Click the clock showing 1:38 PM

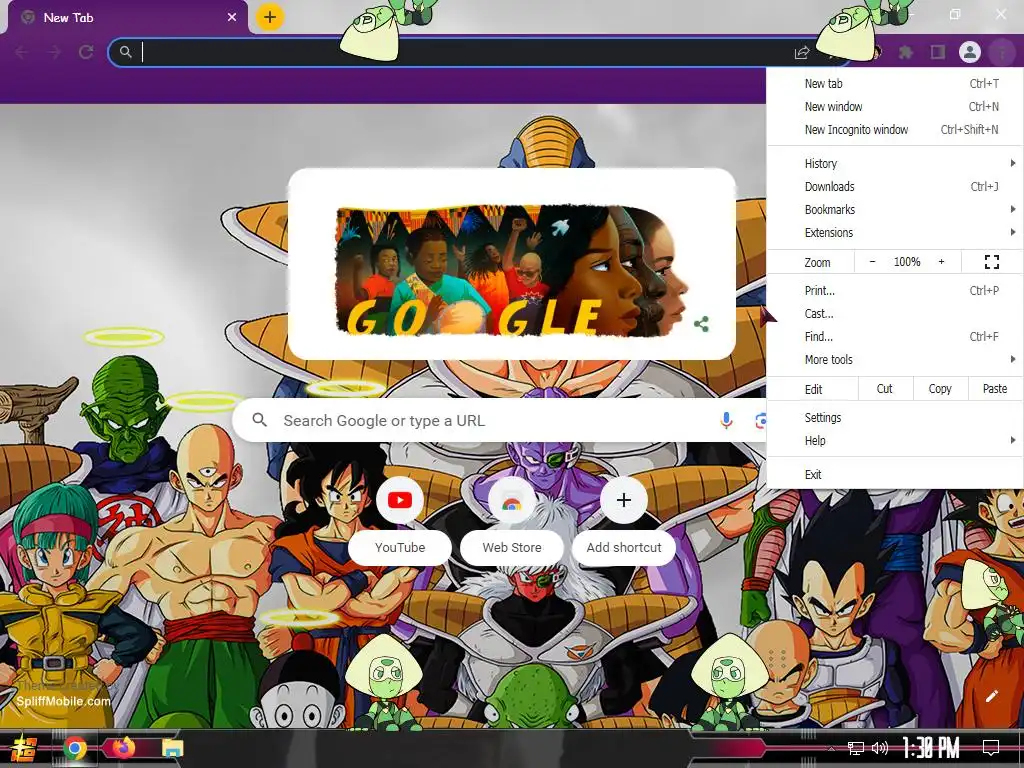pos(931,747)
